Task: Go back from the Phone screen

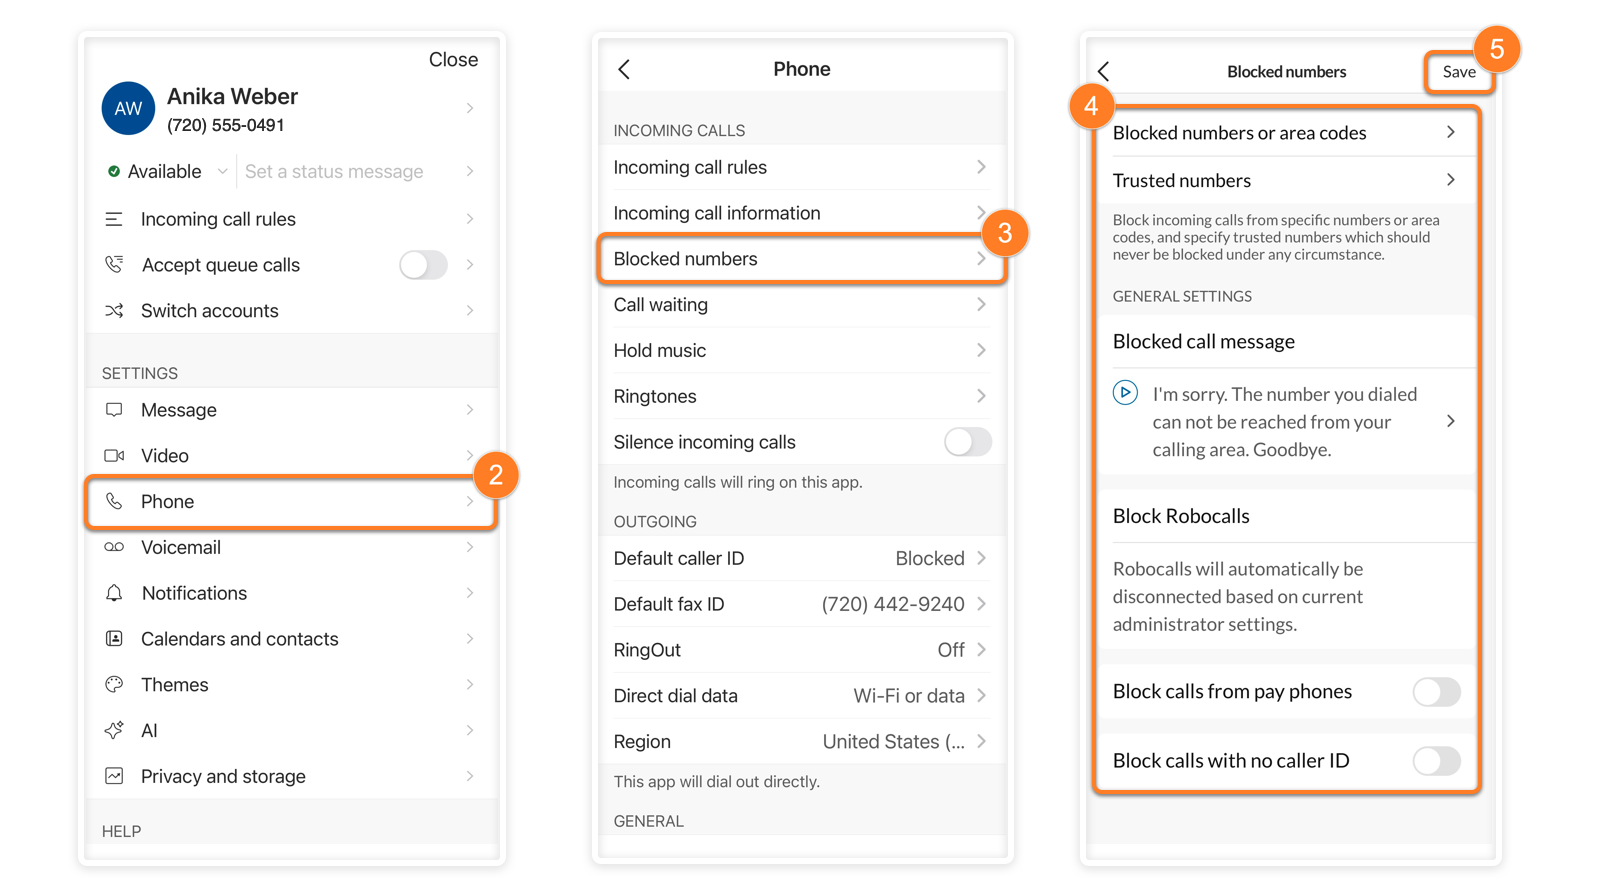Action: coord(624,69)
